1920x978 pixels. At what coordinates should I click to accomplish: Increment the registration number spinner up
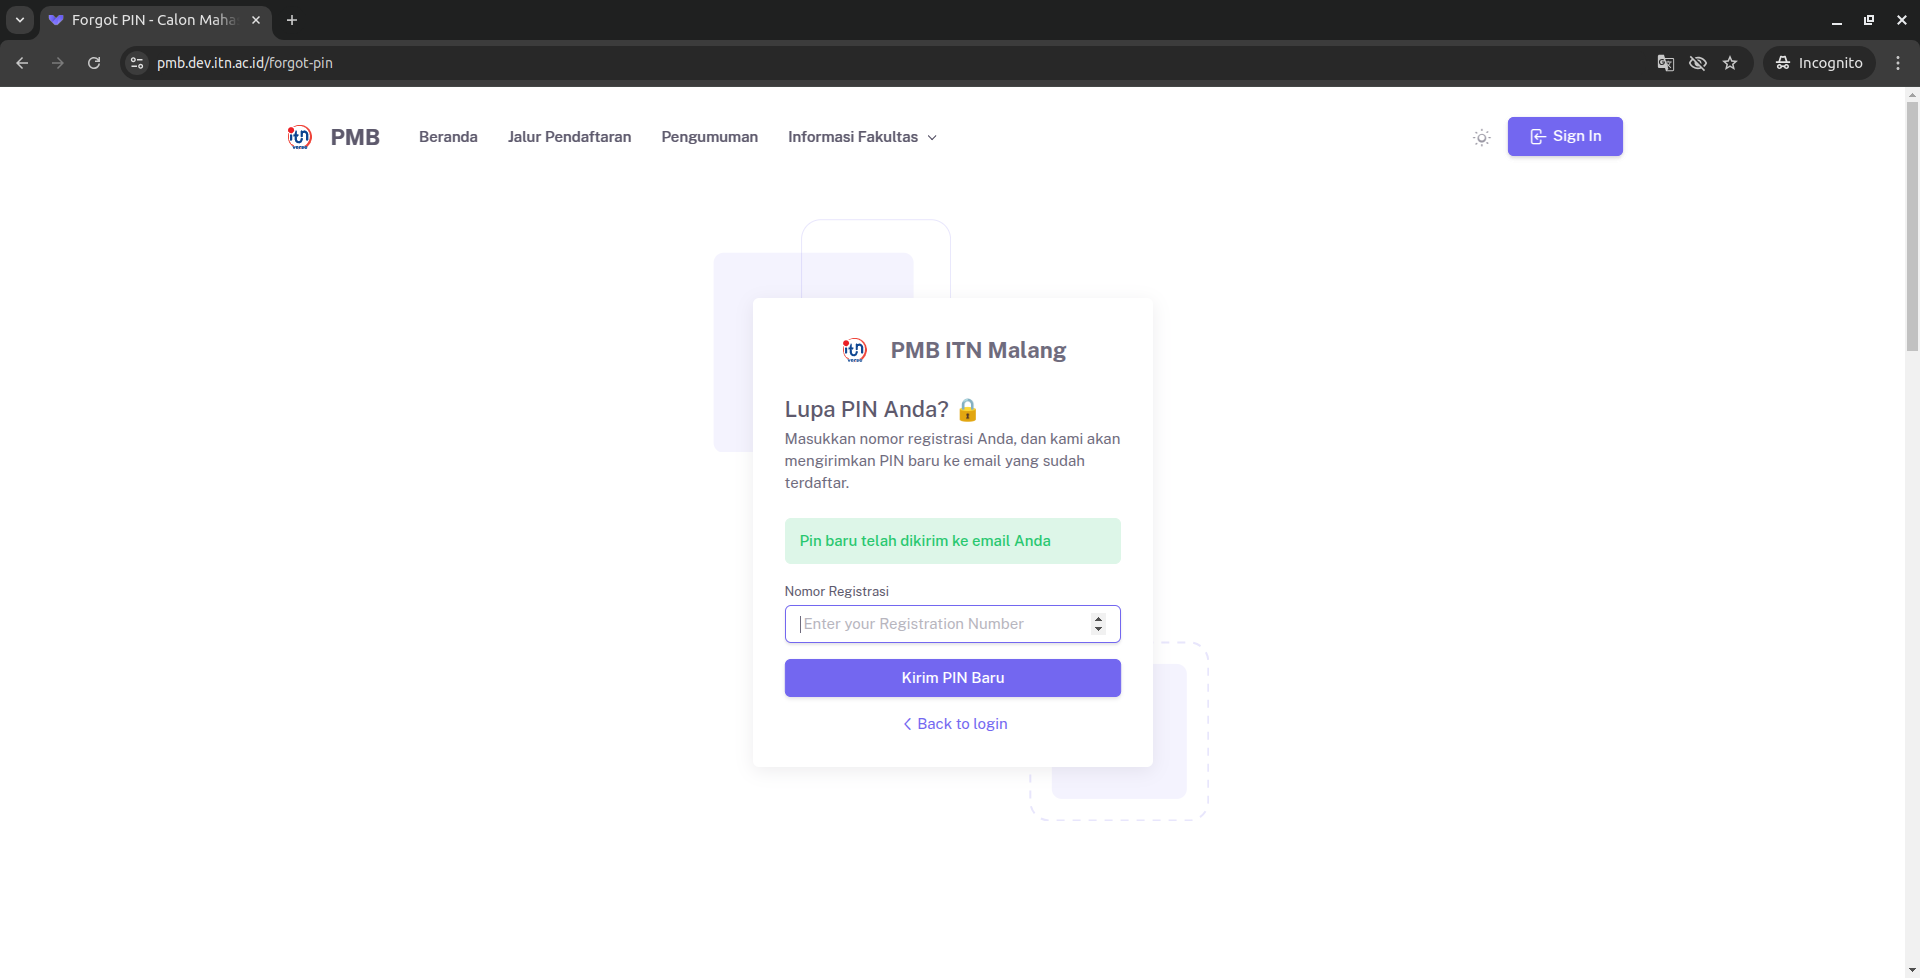[1098, 618]
